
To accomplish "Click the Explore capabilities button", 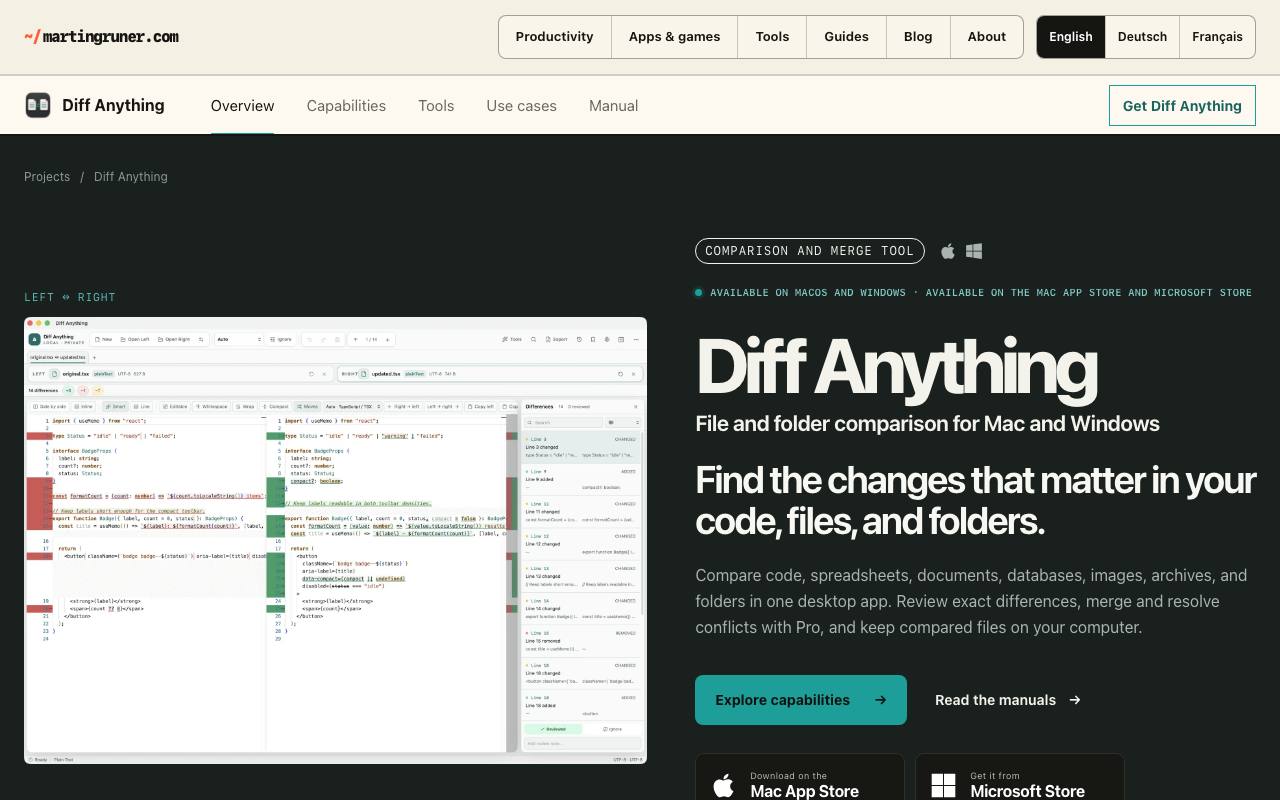I will click(801, 700).
